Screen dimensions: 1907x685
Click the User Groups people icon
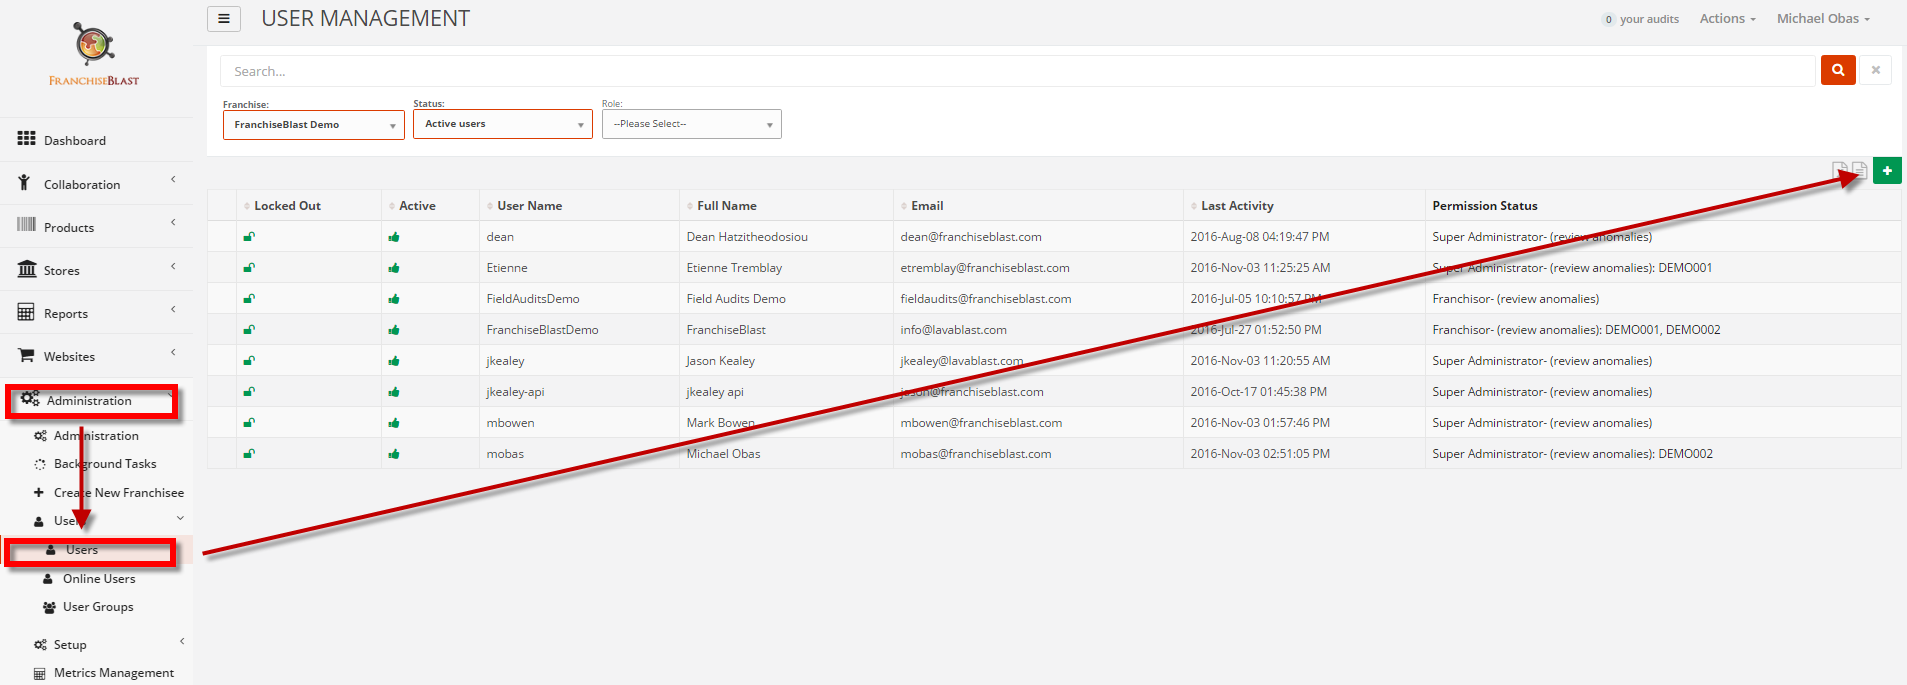coord(49,607)
